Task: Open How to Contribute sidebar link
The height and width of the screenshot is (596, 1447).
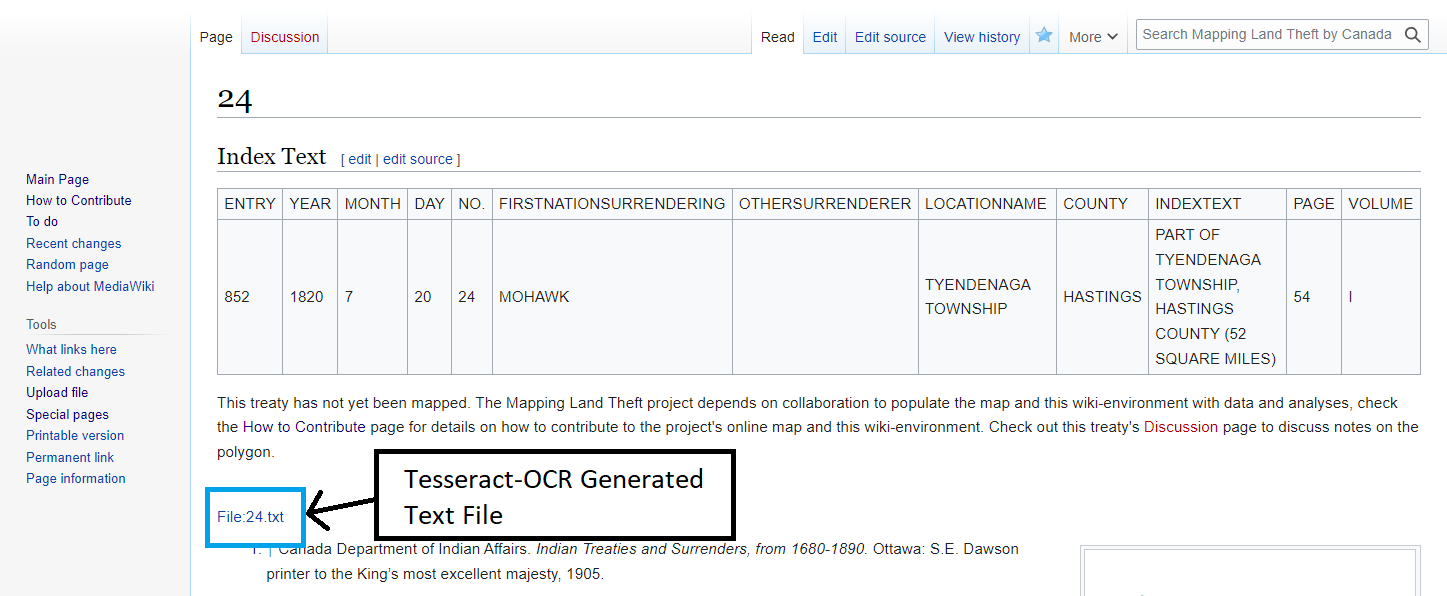Action: (79, 200)
